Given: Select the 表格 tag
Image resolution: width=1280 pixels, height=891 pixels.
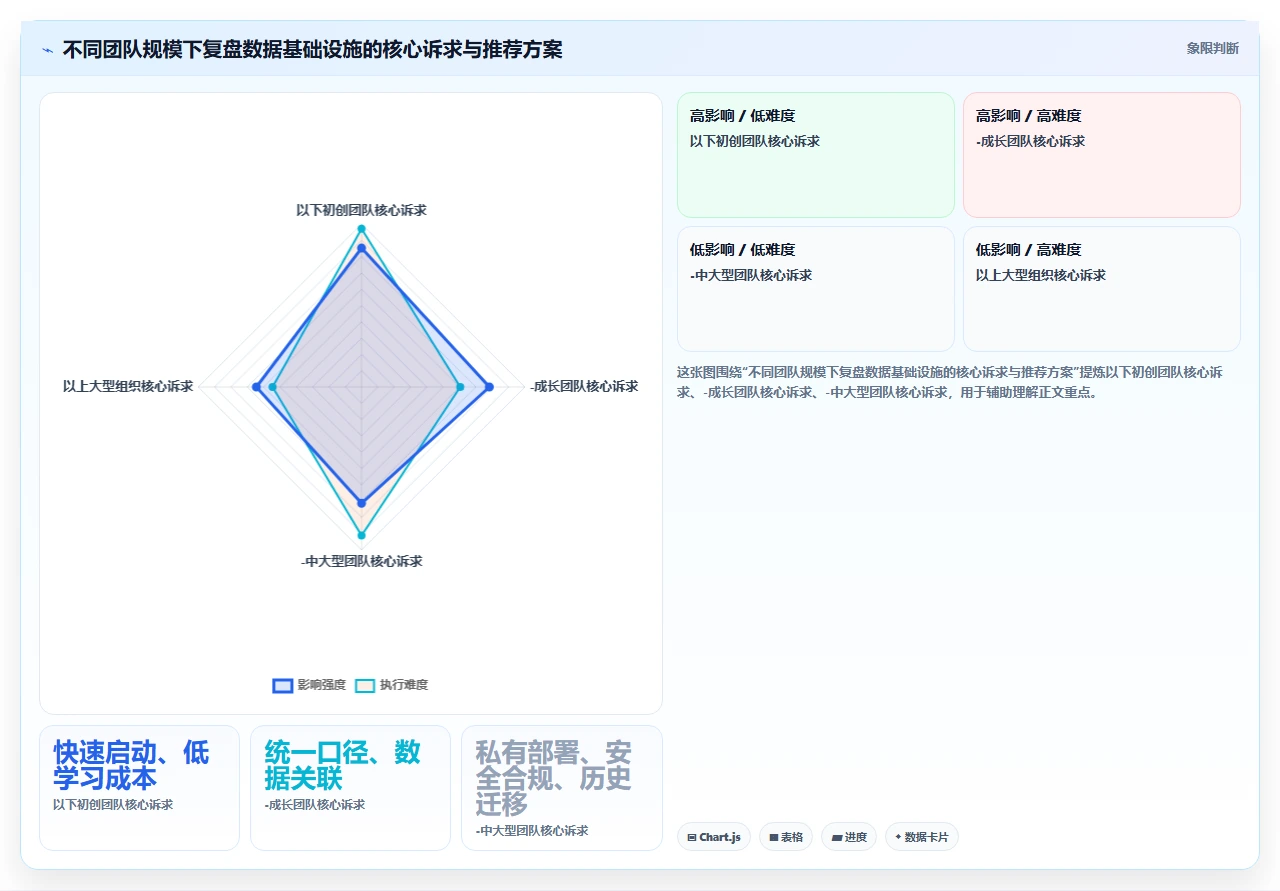Looking at the screenshot, I should (x=786, y=837).
